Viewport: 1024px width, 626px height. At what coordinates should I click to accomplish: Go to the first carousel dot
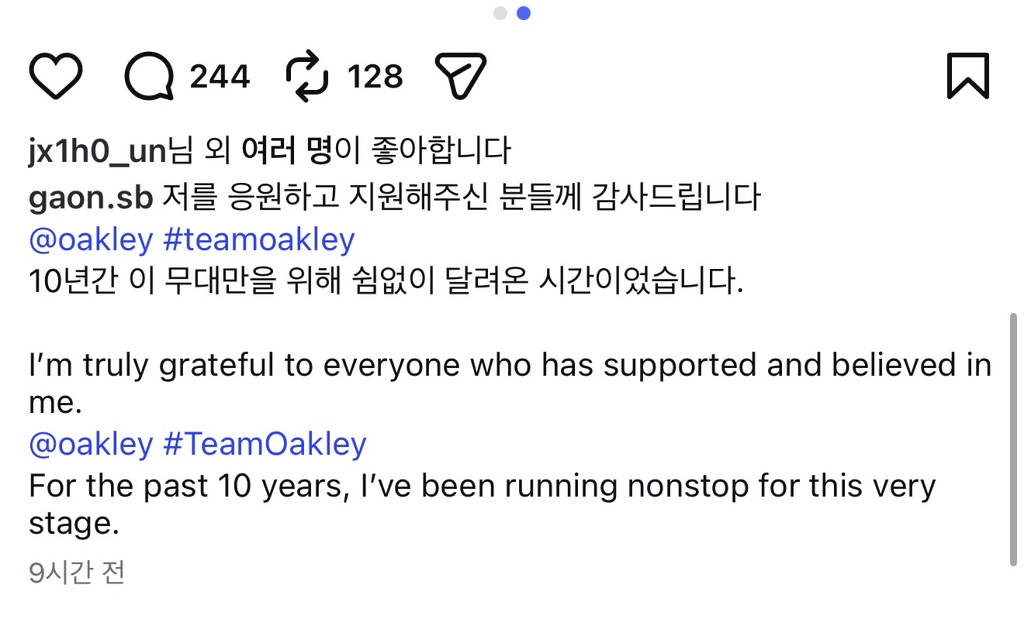tap(501, 13)
